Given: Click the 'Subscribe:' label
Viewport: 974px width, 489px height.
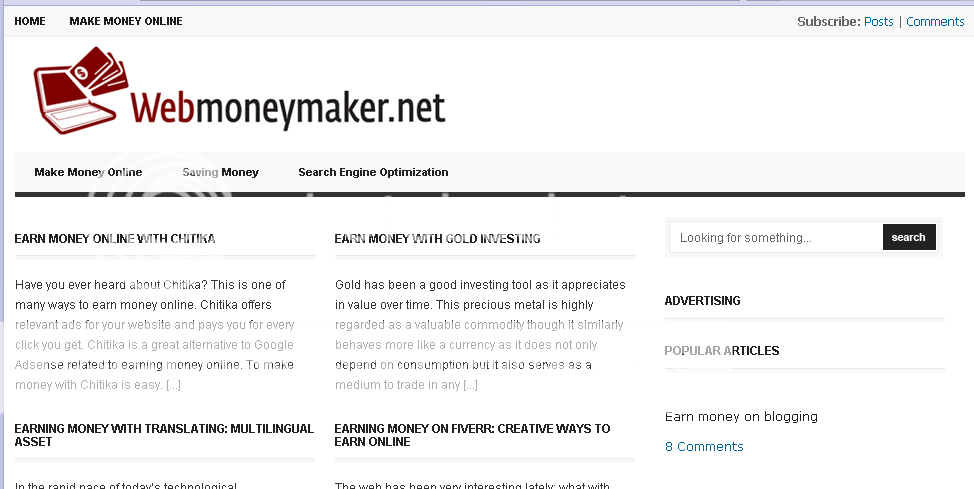Looking at the screenshot, I should pyautogui.click(x=829, y=21).
